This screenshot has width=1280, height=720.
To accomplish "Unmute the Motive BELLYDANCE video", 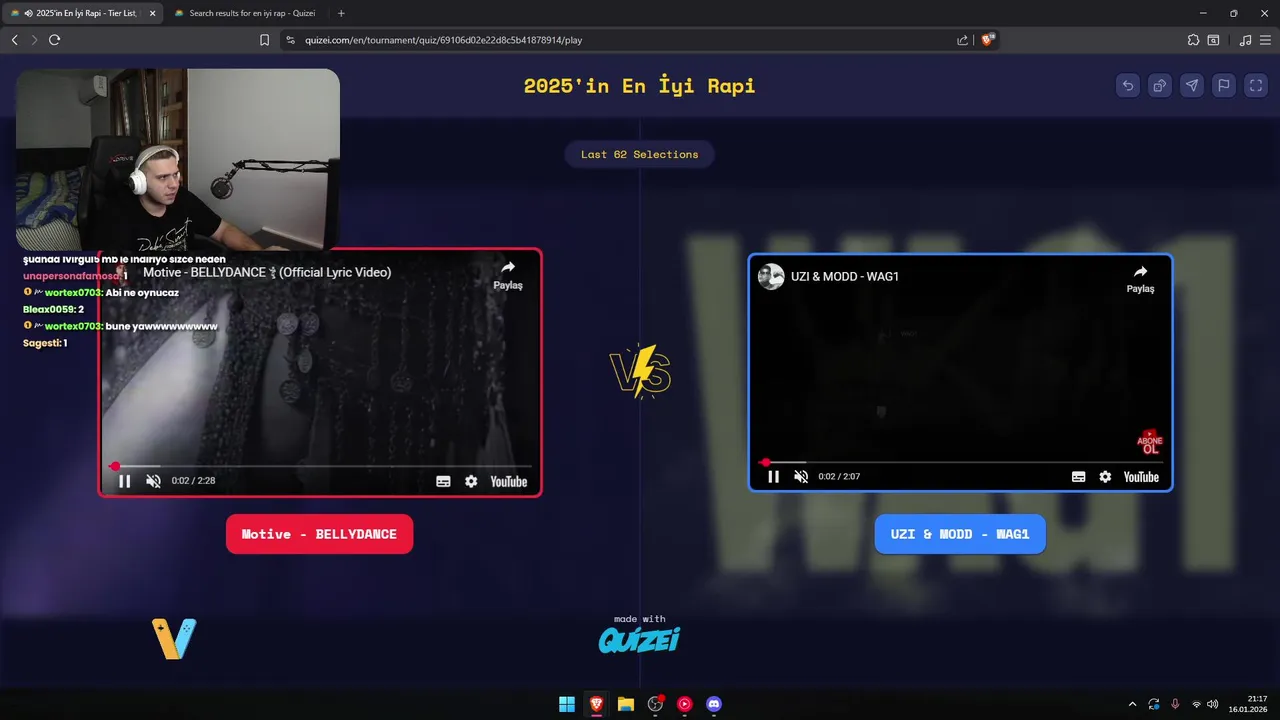I will pyautogui.click(x=153, y=481).
